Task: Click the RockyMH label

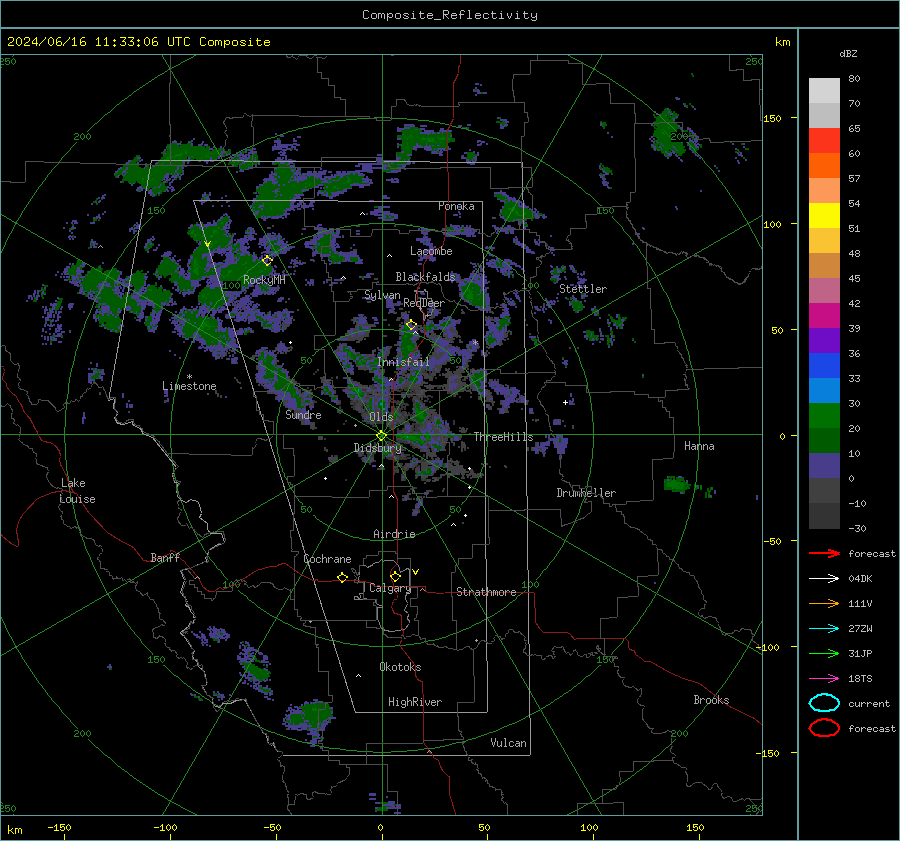Action: pyautogui.click(x=264, y=280)
